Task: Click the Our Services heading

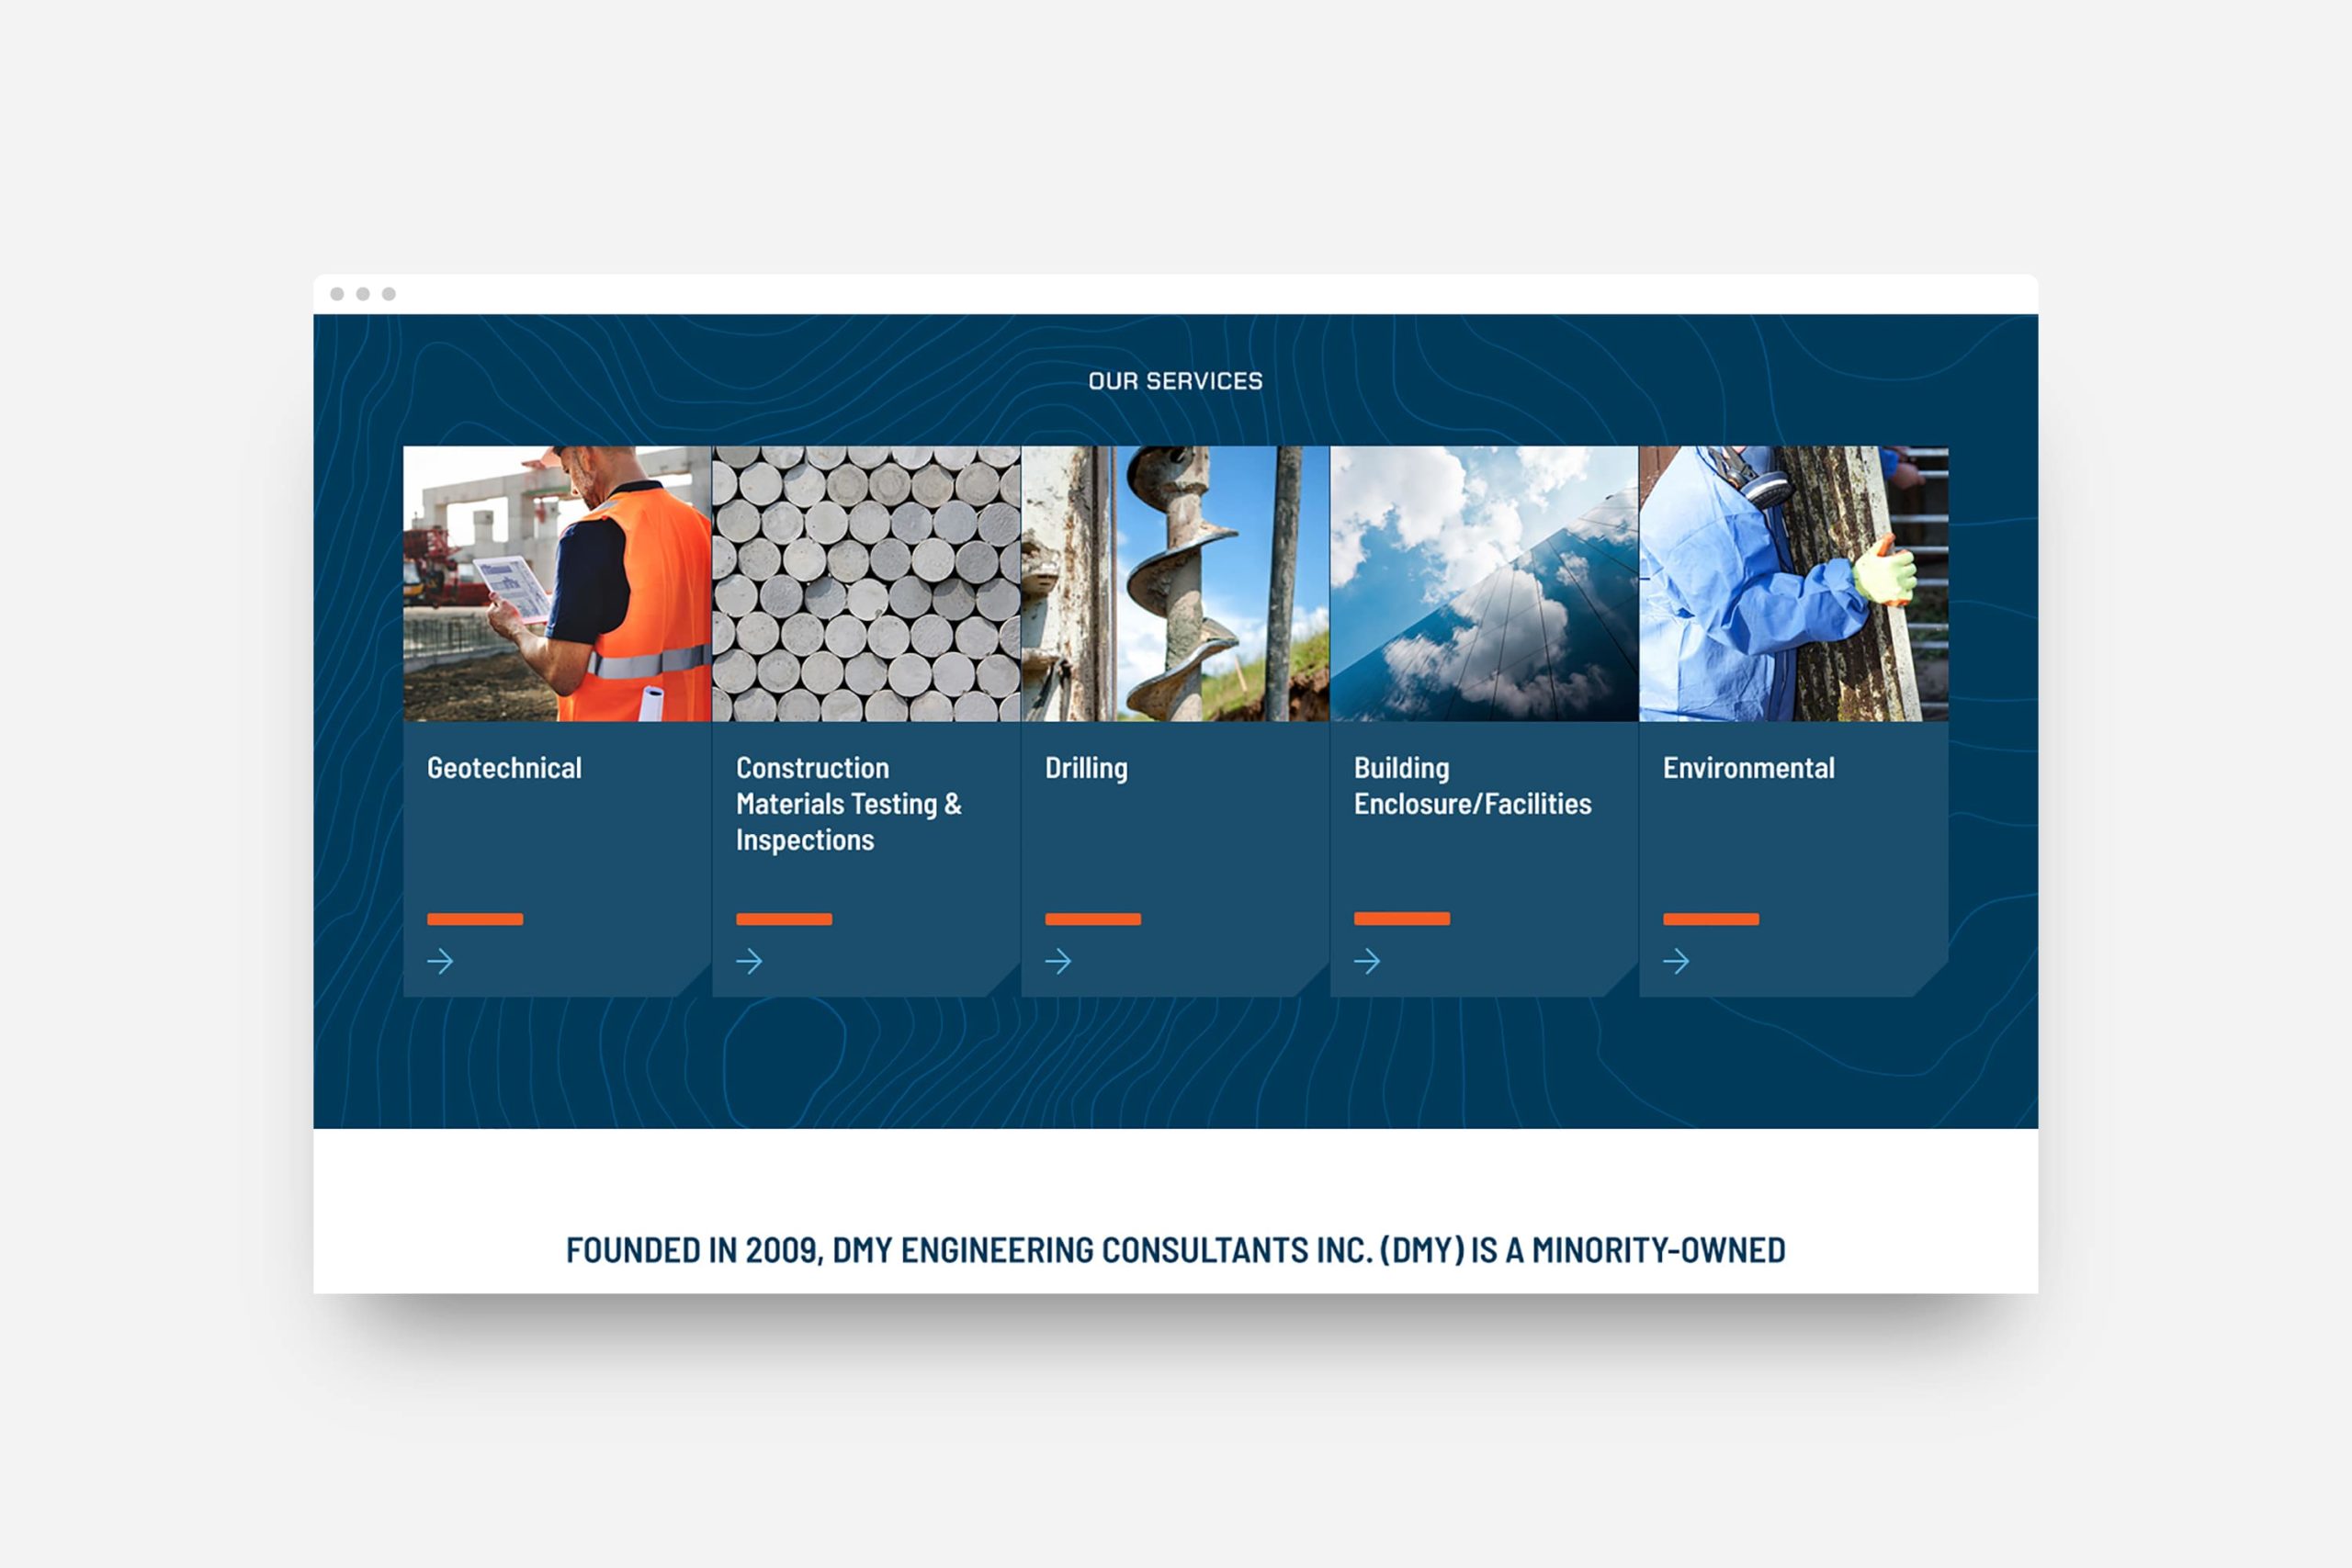Action: (x=1175, y=381)
